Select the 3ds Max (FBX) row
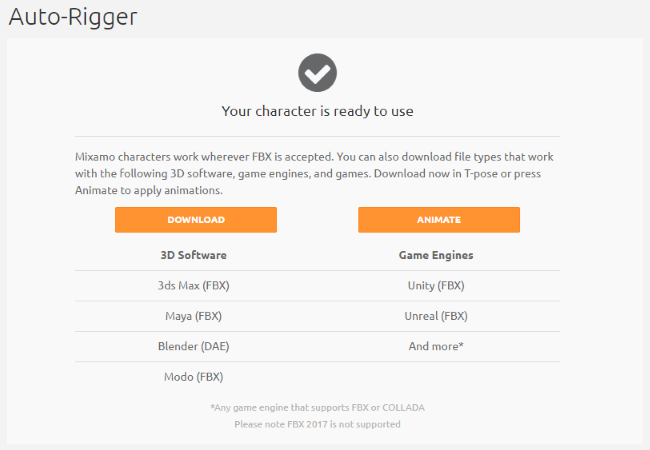 tap(194, 285)
